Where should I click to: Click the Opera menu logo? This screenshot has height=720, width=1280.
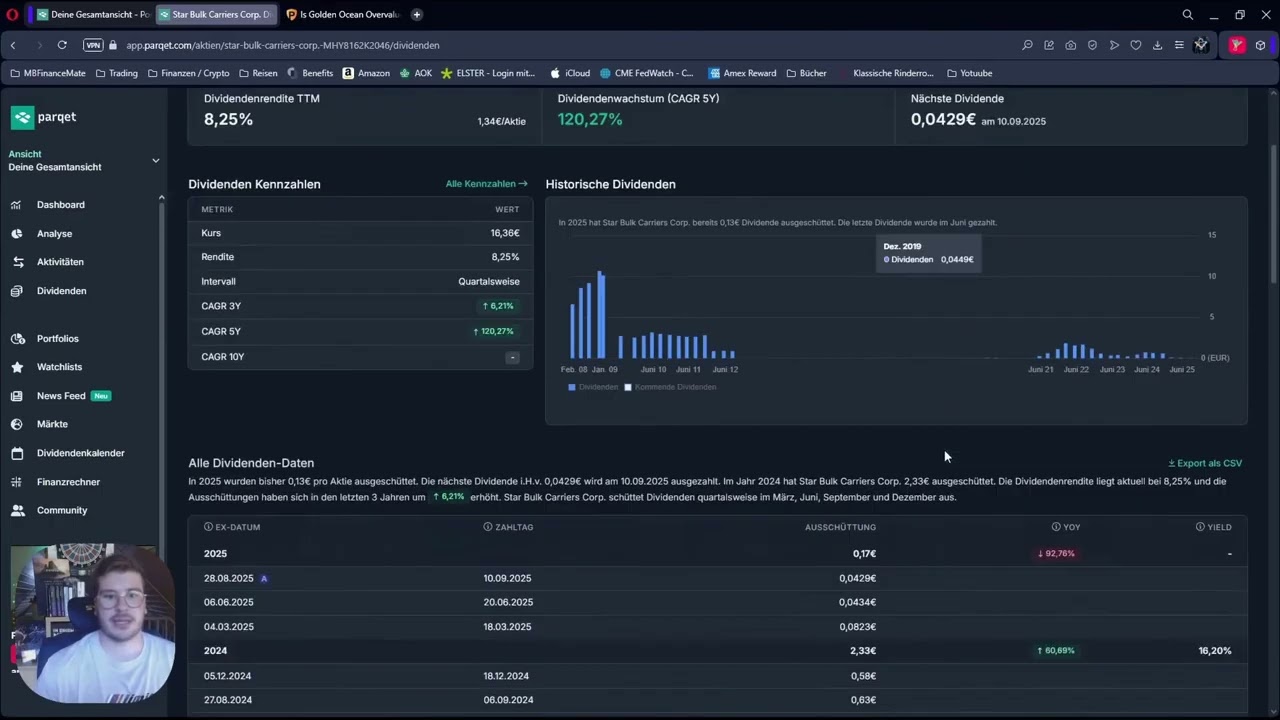coord(12,15)
